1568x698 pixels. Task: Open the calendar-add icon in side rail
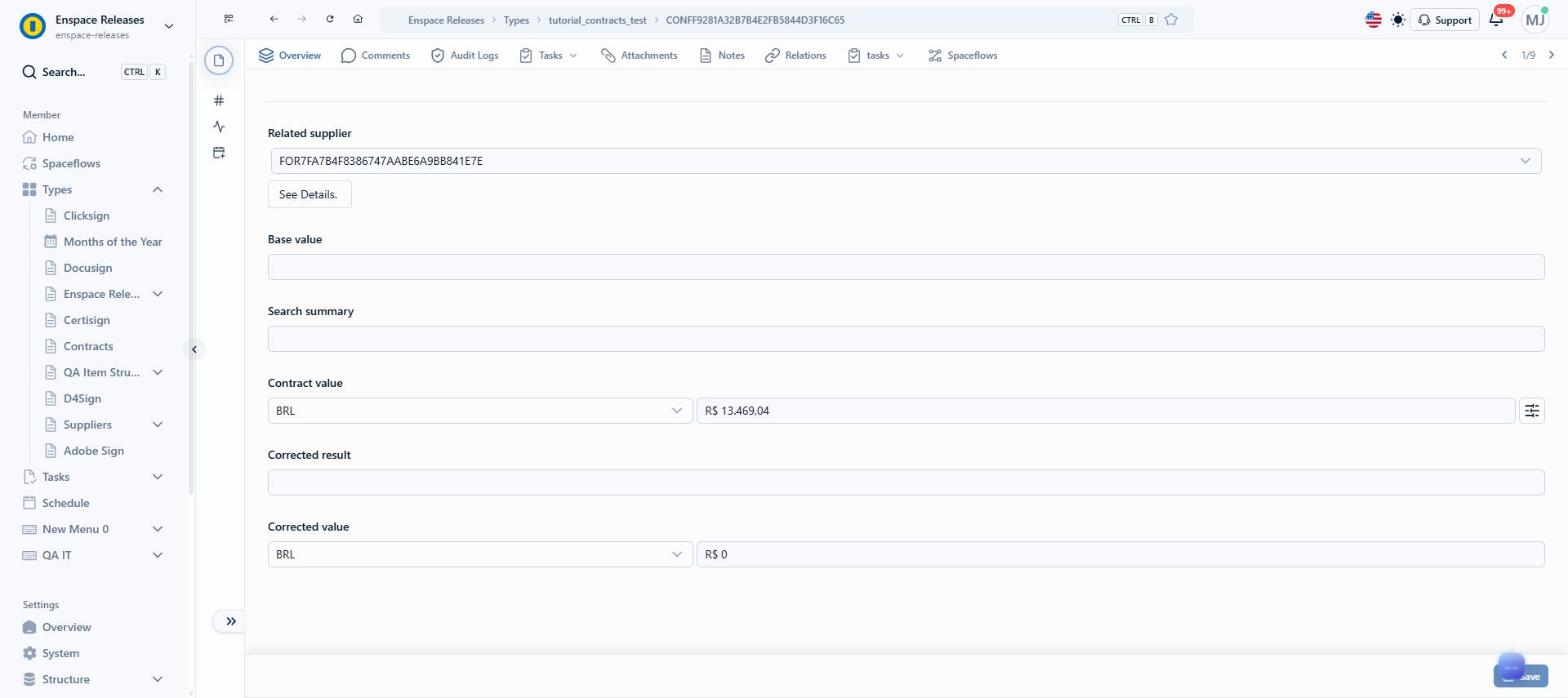(x=219, y=152)
